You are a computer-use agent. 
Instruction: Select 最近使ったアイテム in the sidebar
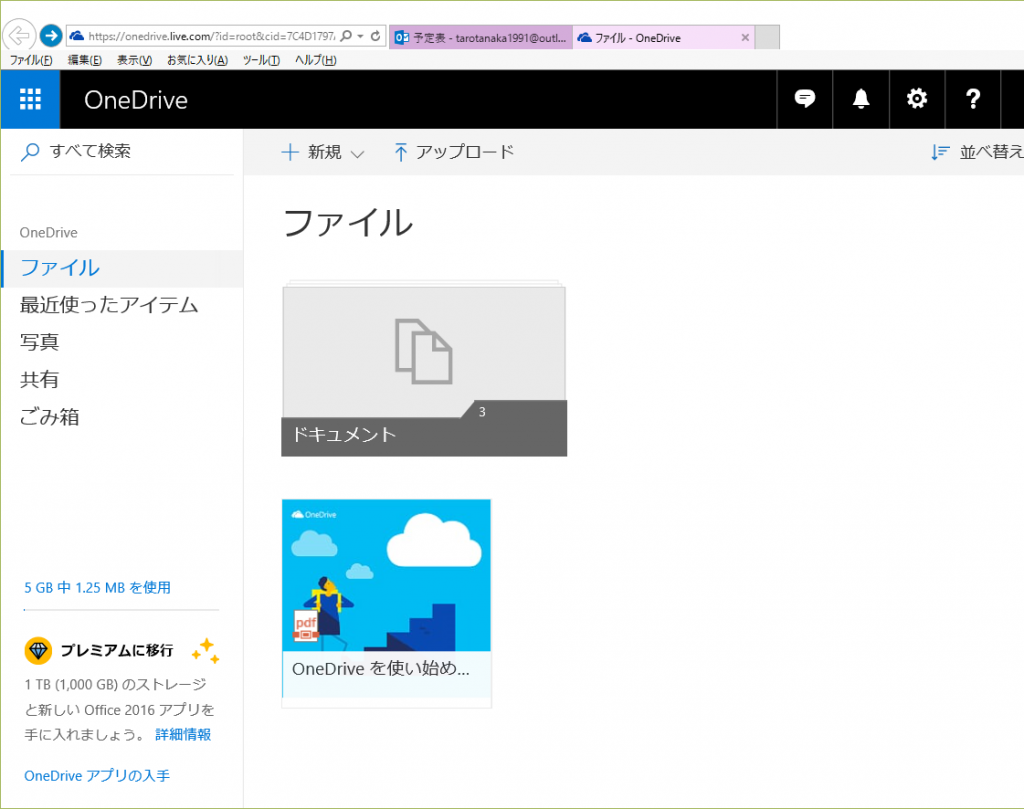point(109,305)
